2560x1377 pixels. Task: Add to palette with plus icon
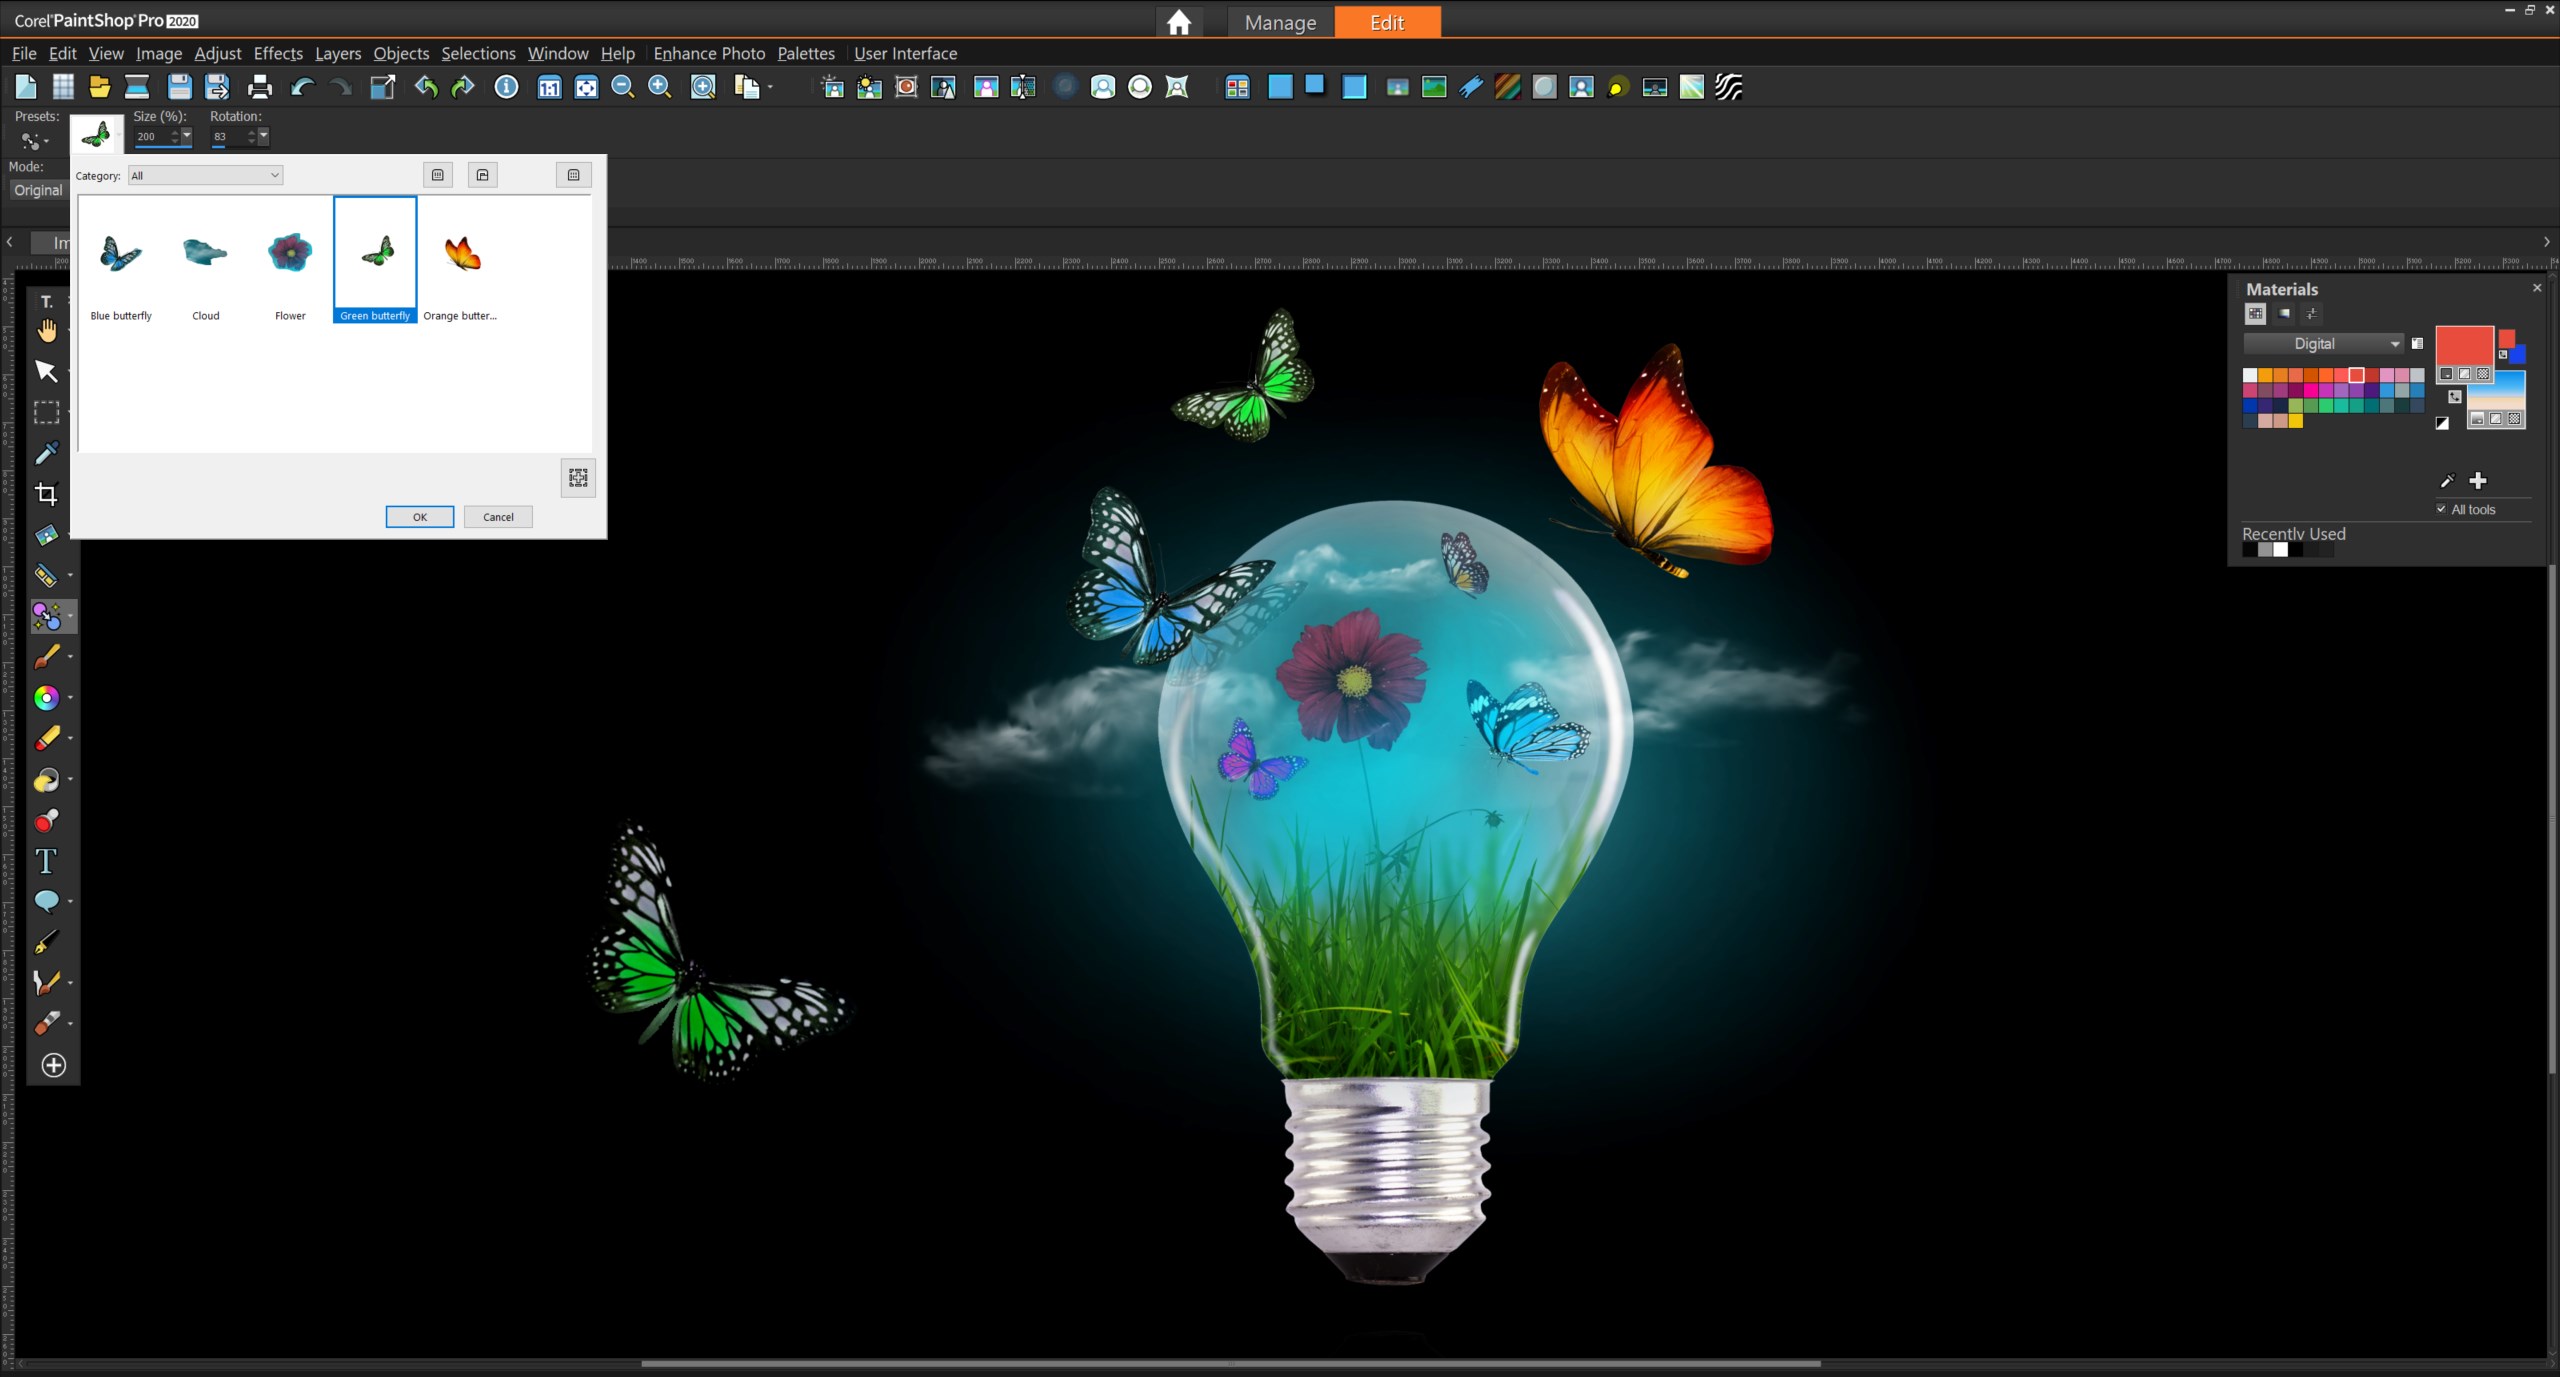[x=2478, y=481]
